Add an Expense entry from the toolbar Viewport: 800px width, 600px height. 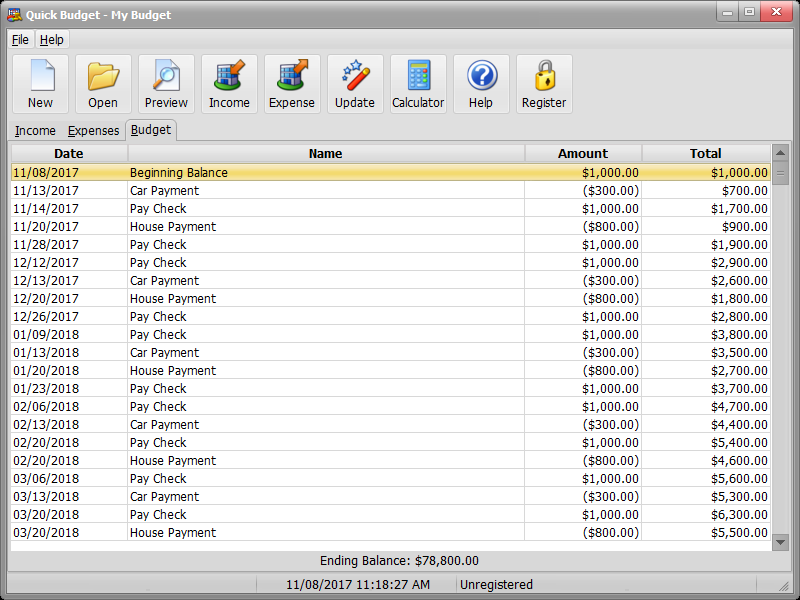(x=292, y=84)
